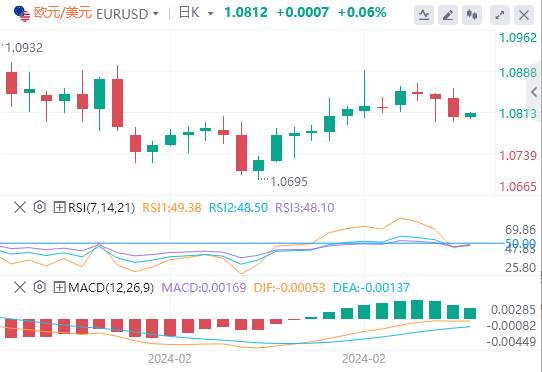542x372 pixels.
Task: Open the 日K timeframe dropdown
Action: click(x=196, y=13)
